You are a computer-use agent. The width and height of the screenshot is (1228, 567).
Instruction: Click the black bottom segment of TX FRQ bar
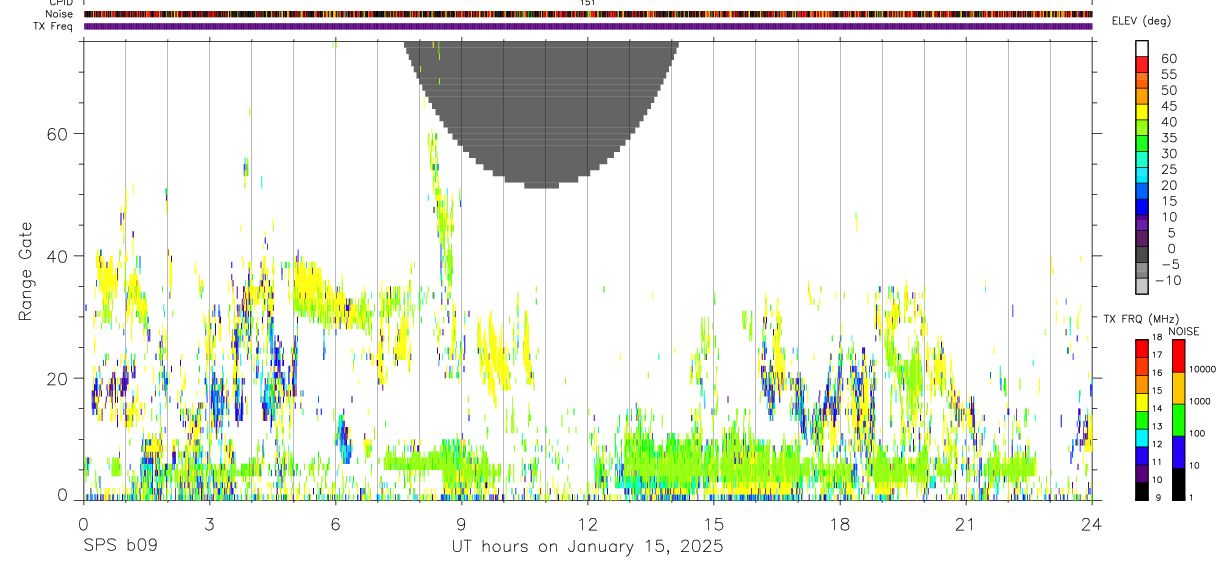[x=1142, y=491]
